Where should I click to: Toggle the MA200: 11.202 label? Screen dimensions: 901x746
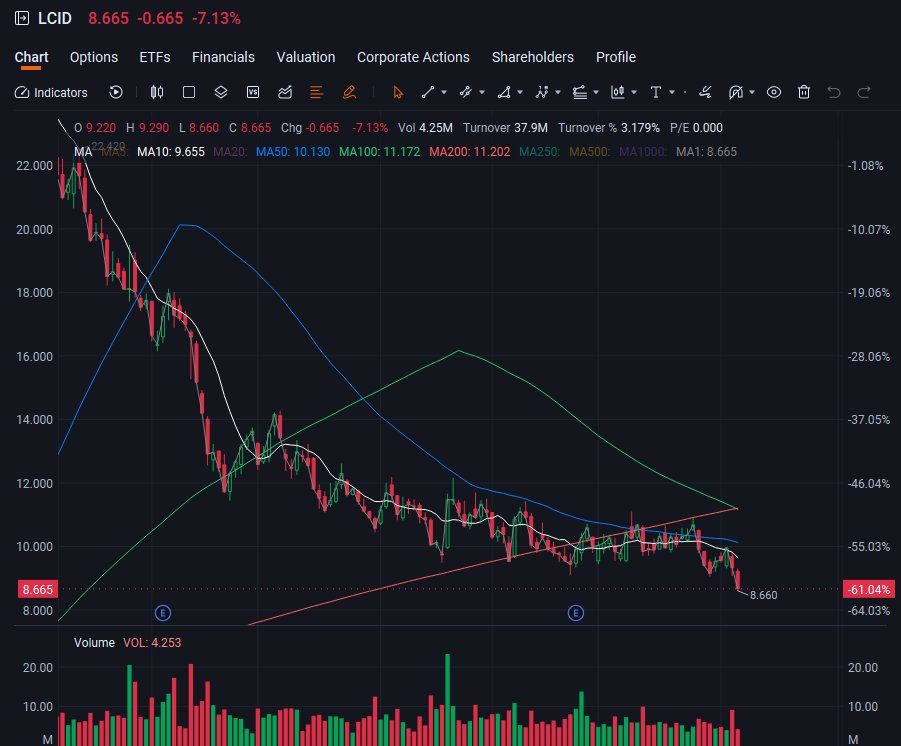click(x=469, y=152)
